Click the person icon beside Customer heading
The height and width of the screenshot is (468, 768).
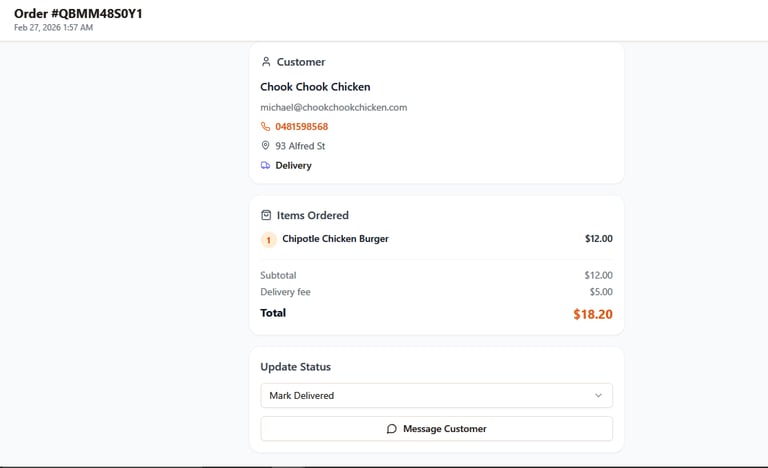tap(266, 62)
